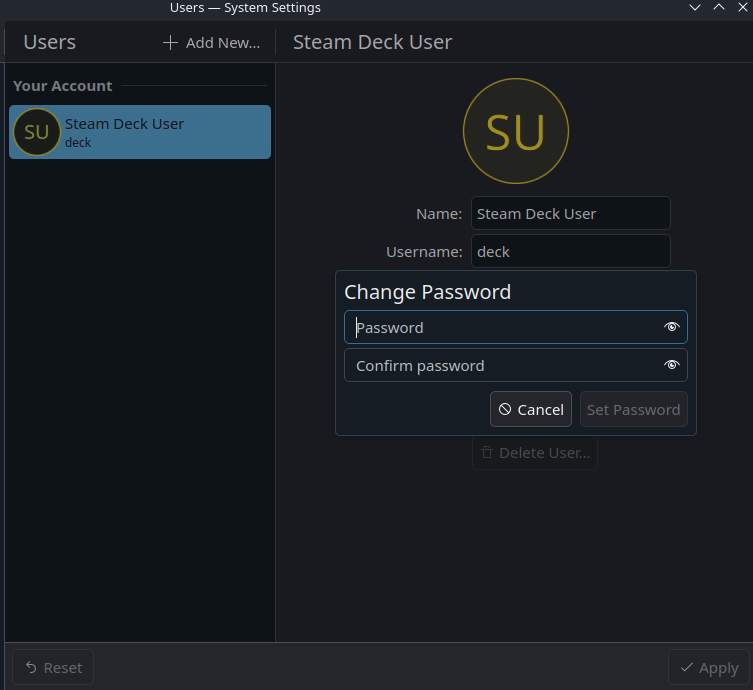
Task: Click Add New... to create a user
Action: click(x=211, y=43)
